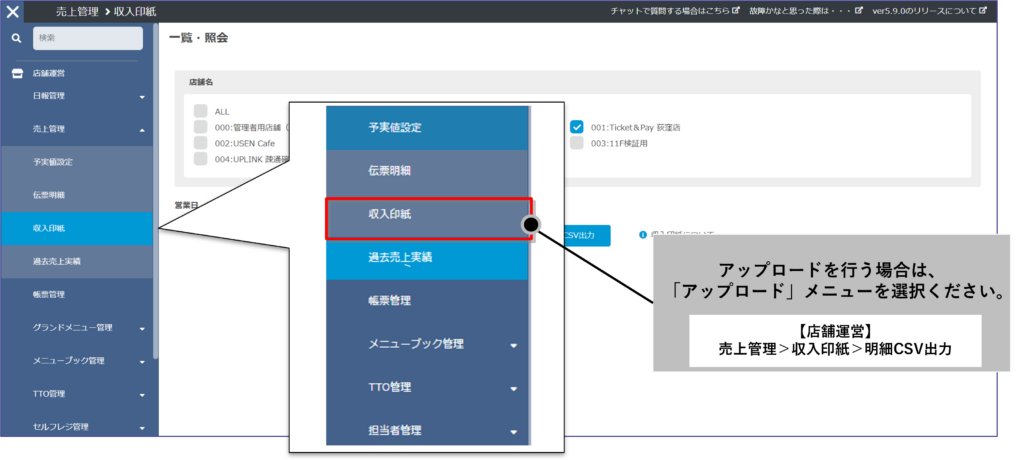This screenshot has height=460, width=1024.
Task: Open the 故障かなと思った際は link
Action: [801, 11]
